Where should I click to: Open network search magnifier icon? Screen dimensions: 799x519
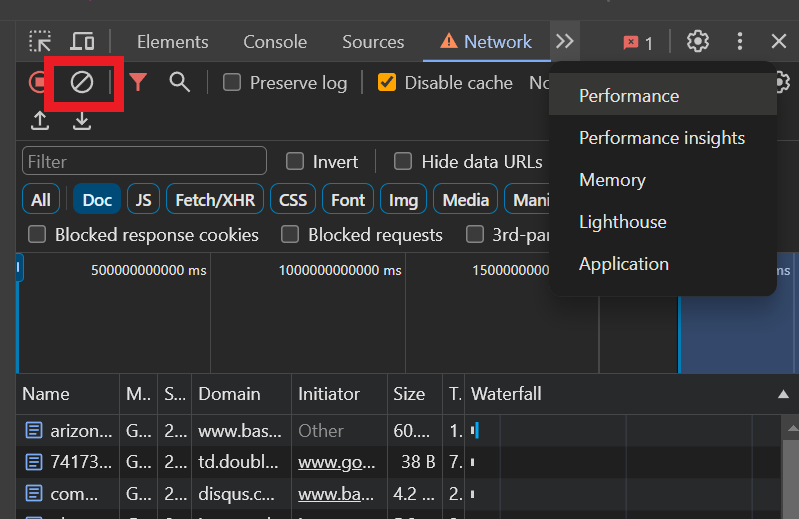point(179,82)
